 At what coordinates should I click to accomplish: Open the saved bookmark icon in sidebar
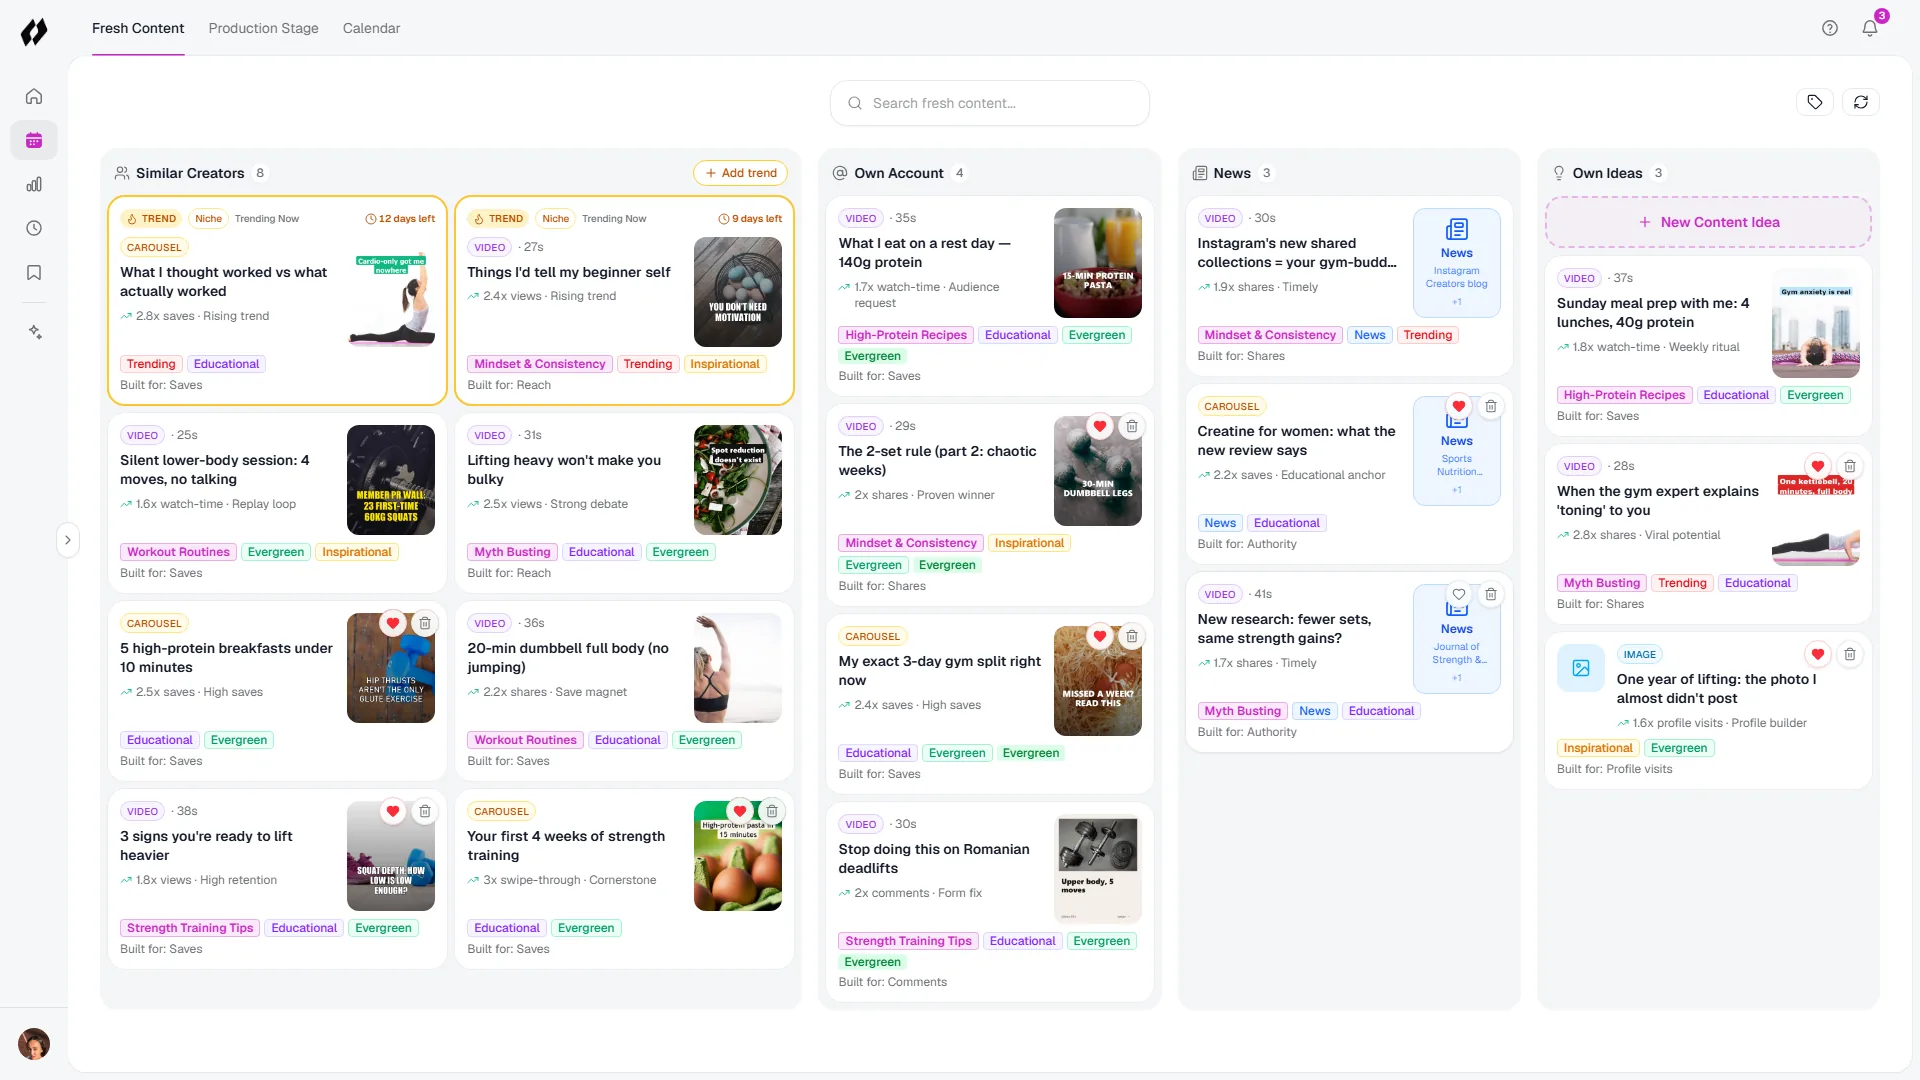[x=34, y=272]
